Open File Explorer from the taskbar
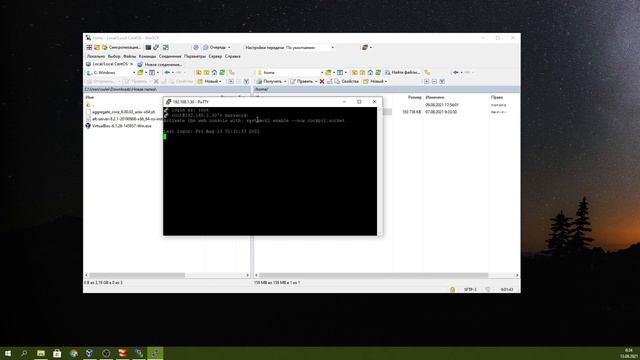The height and width of the screenshot is (360, 640). coord(41,353)
